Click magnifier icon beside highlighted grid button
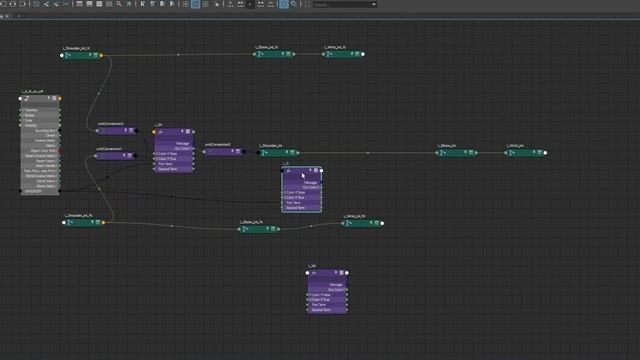Screen dimensions: 640x360 [x=293, y=4]
